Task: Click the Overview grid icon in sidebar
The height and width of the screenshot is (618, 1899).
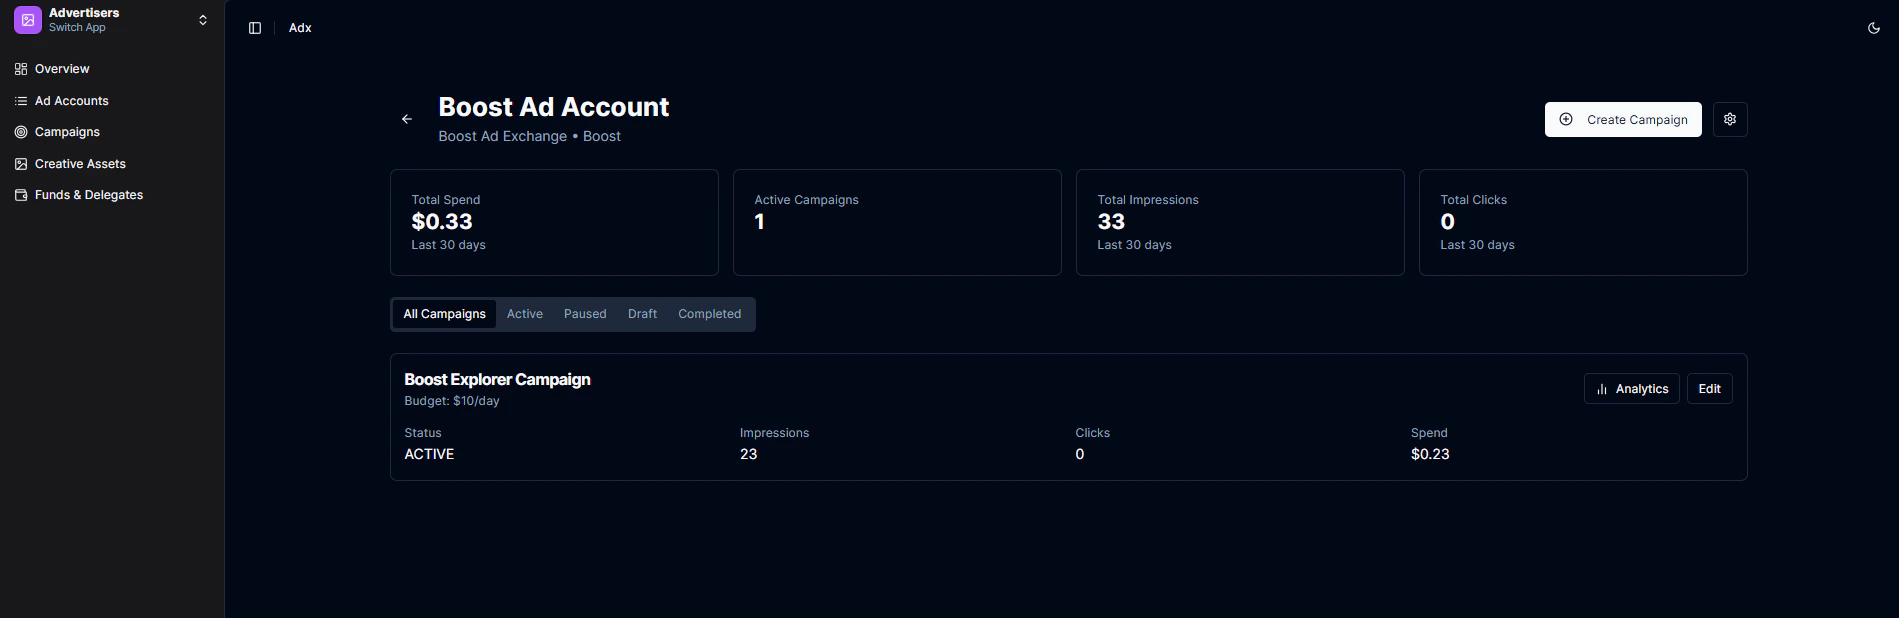Action: [21, 69]
